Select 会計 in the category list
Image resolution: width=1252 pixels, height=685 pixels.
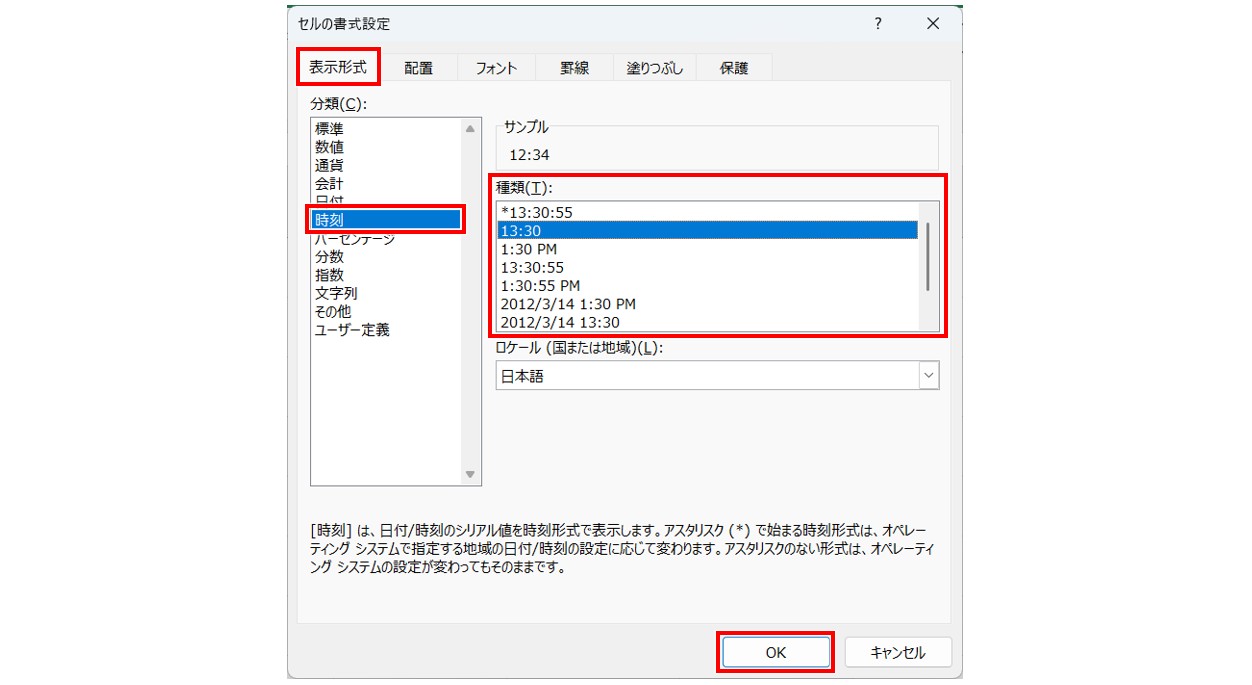pos(386,183)
